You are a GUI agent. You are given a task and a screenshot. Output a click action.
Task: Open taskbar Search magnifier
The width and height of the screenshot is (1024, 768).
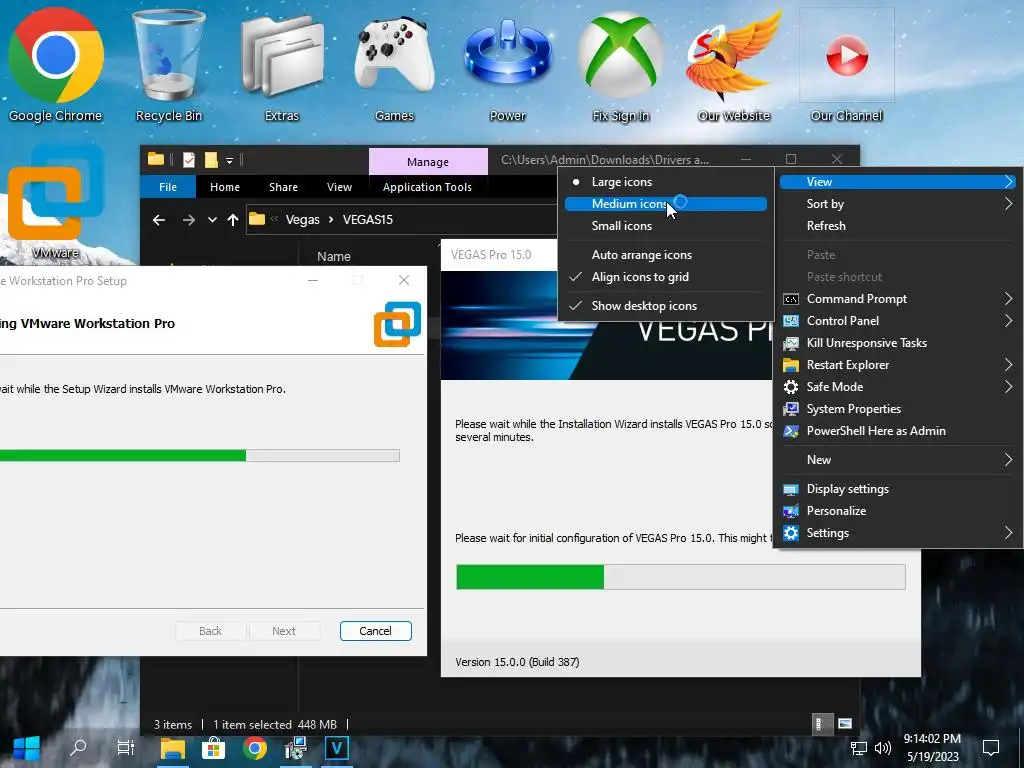point(78,748)
